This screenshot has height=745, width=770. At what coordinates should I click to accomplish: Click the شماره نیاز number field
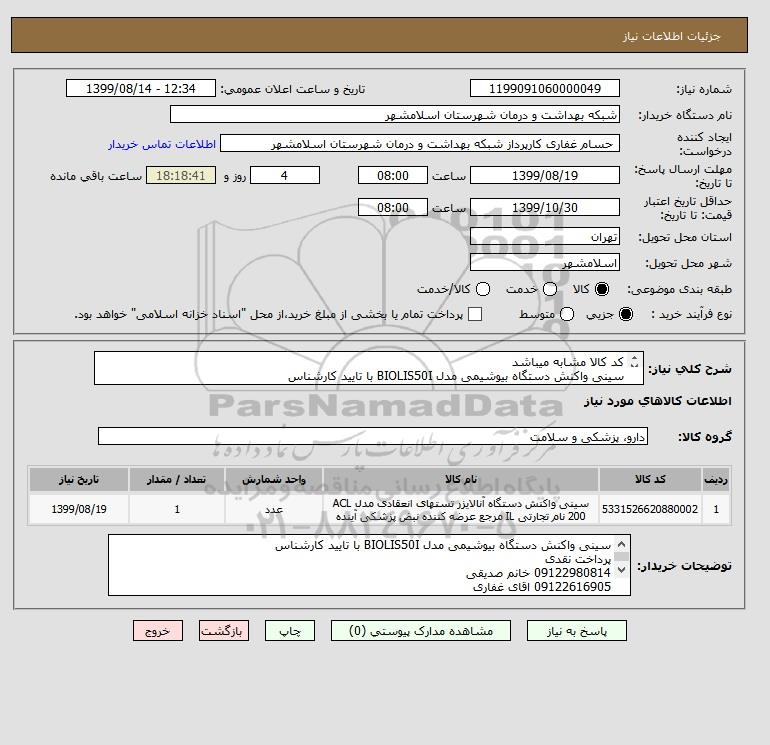point(545,88)
